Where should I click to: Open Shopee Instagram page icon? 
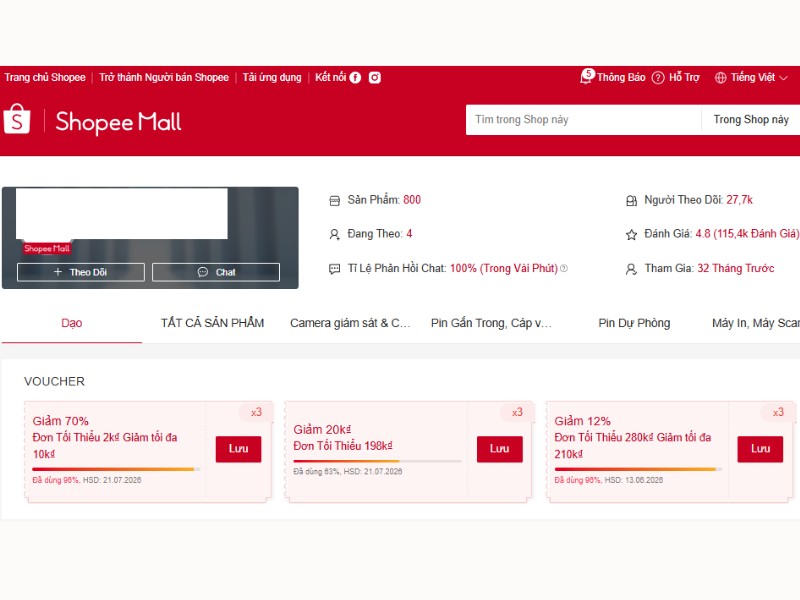[x=374, y=78]
